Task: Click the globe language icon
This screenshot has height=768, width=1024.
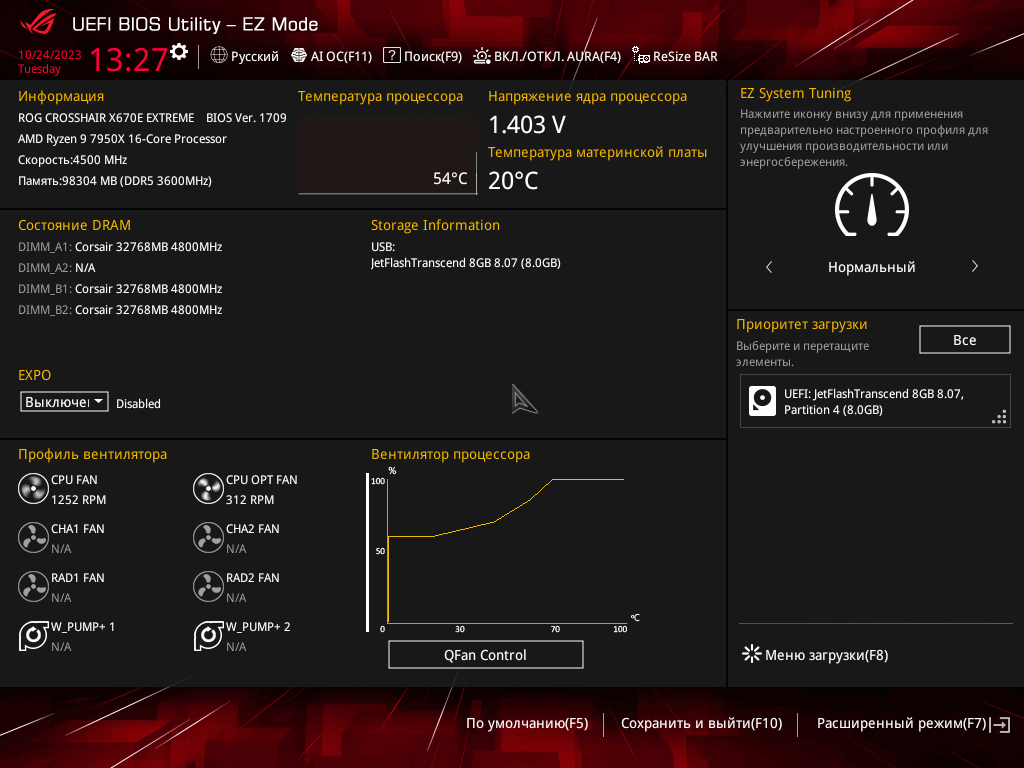Action: click(219, 56)
